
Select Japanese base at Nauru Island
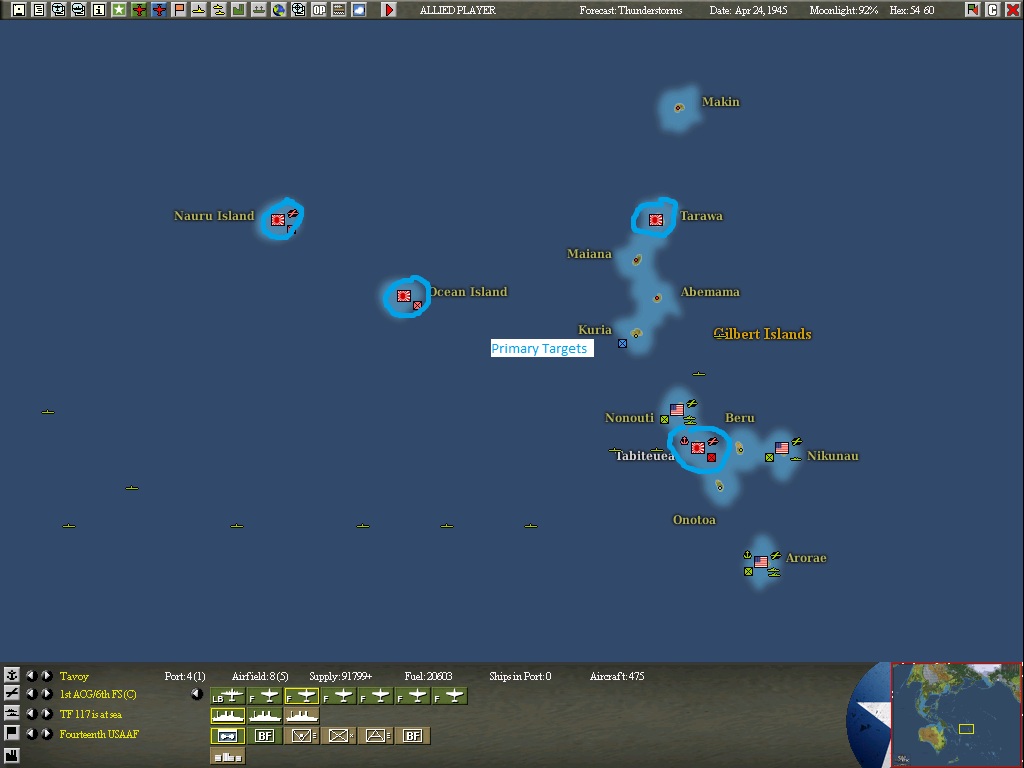click(278, 220)
